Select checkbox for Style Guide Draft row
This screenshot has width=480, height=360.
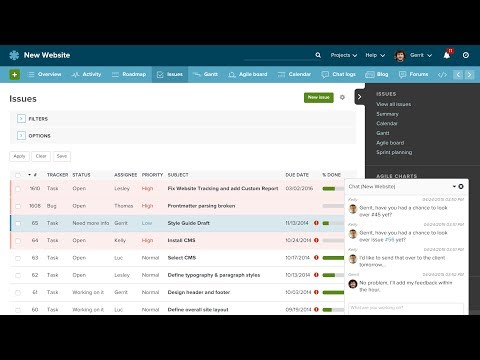coord(18,223)
